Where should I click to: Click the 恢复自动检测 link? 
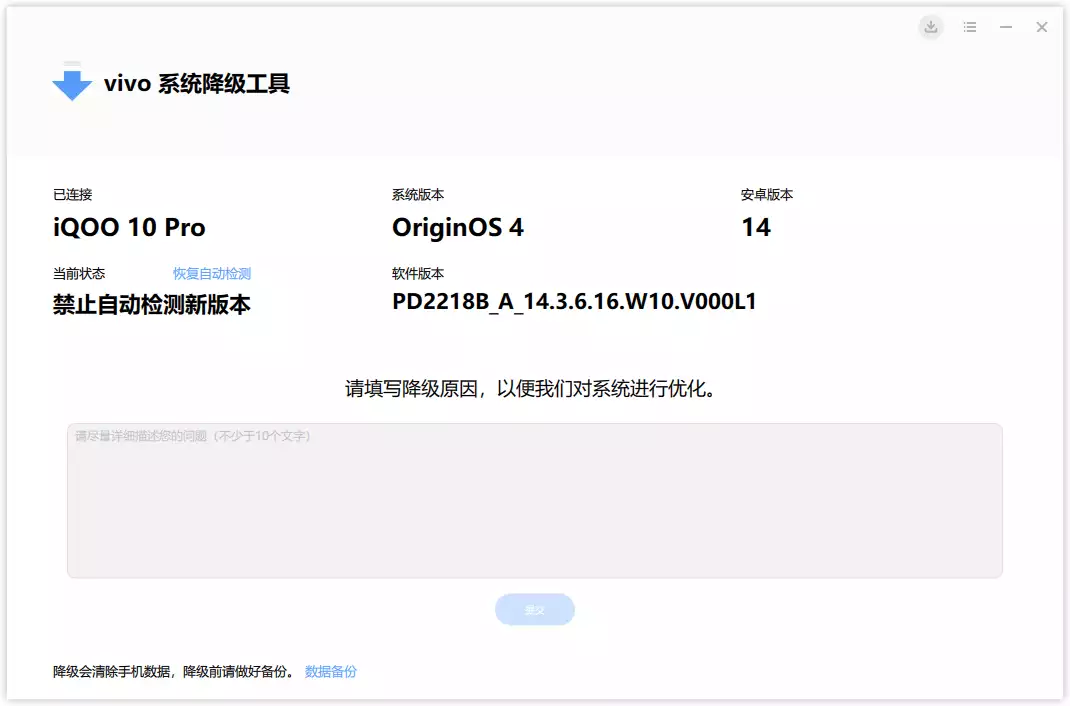(212, 274)
